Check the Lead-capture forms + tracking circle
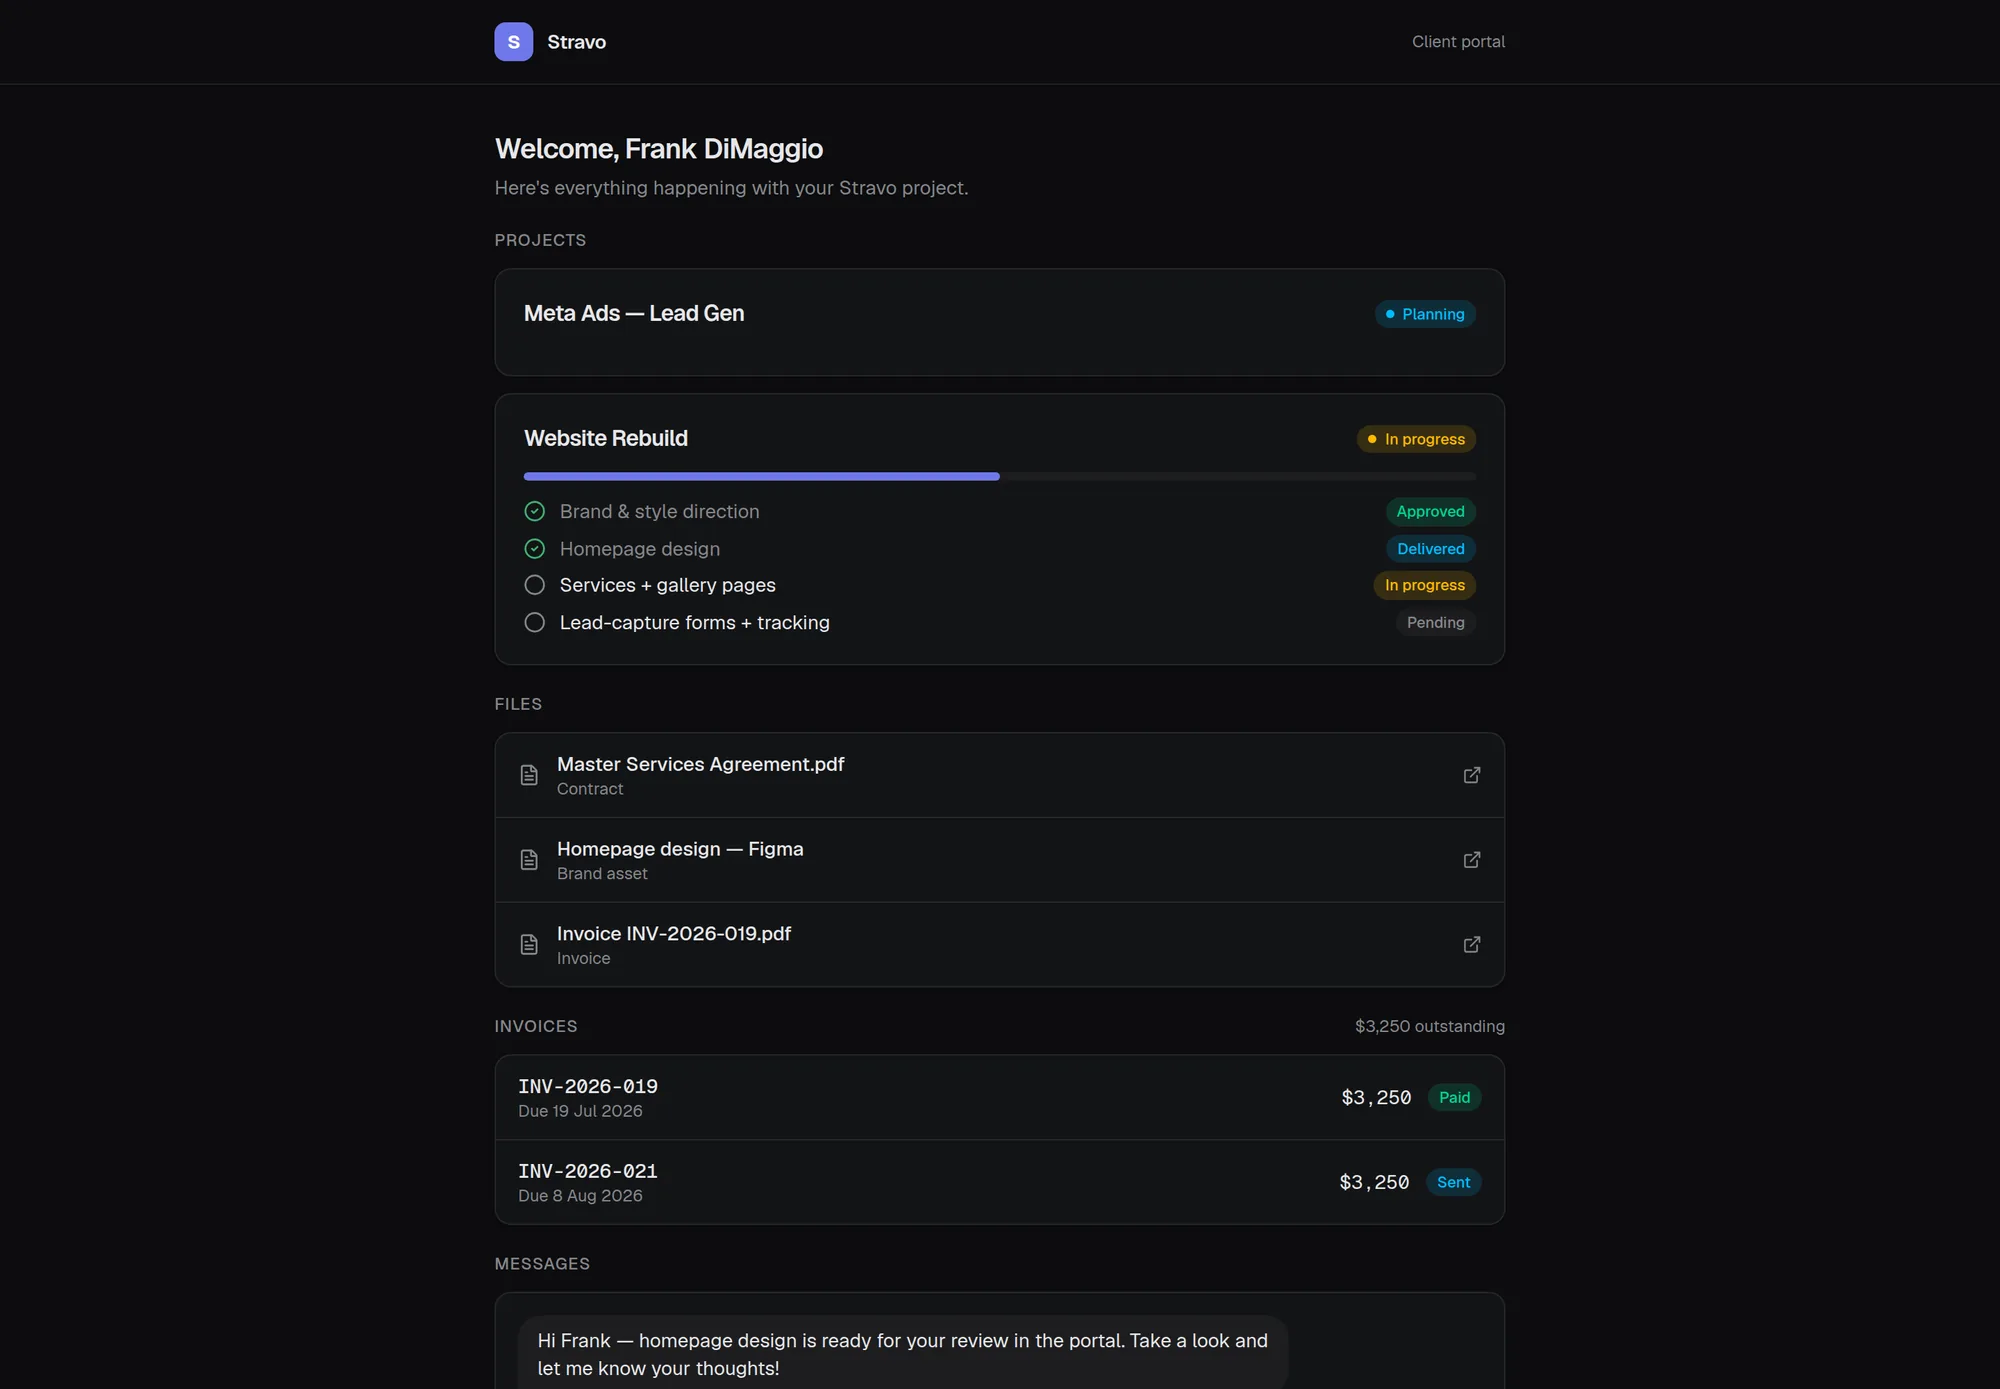 pos(535,622)
